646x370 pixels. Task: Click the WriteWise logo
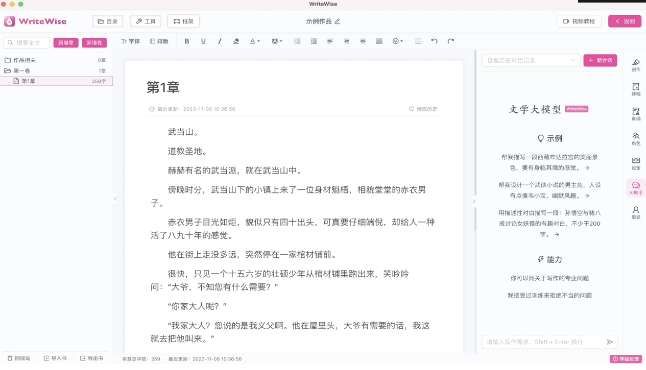coord(35,21)
